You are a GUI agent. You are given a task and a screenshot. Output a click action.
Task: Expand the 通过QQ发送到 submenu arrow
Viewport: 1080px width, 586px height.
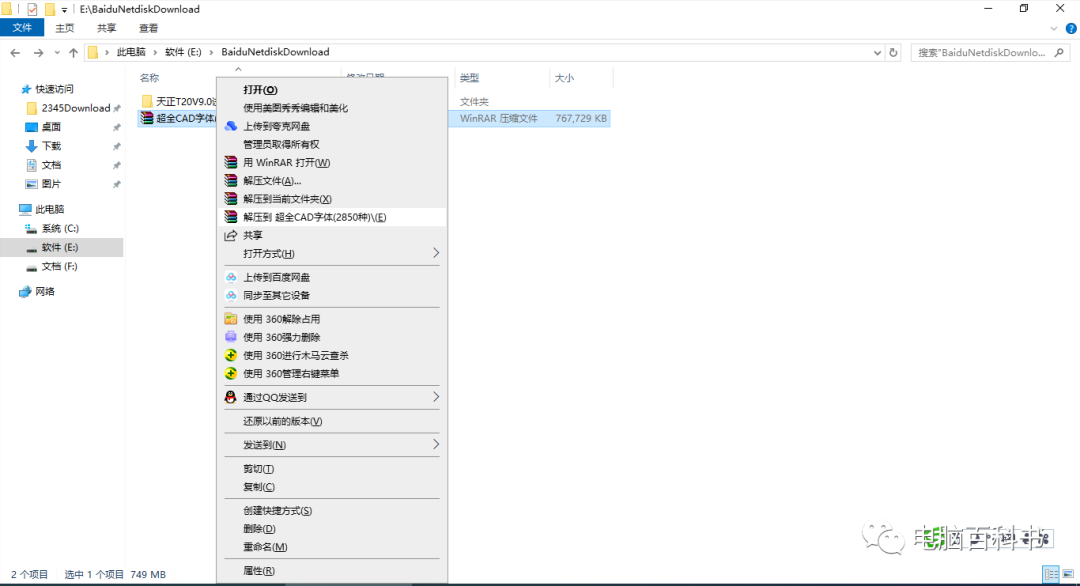click(x=435, y=397)
